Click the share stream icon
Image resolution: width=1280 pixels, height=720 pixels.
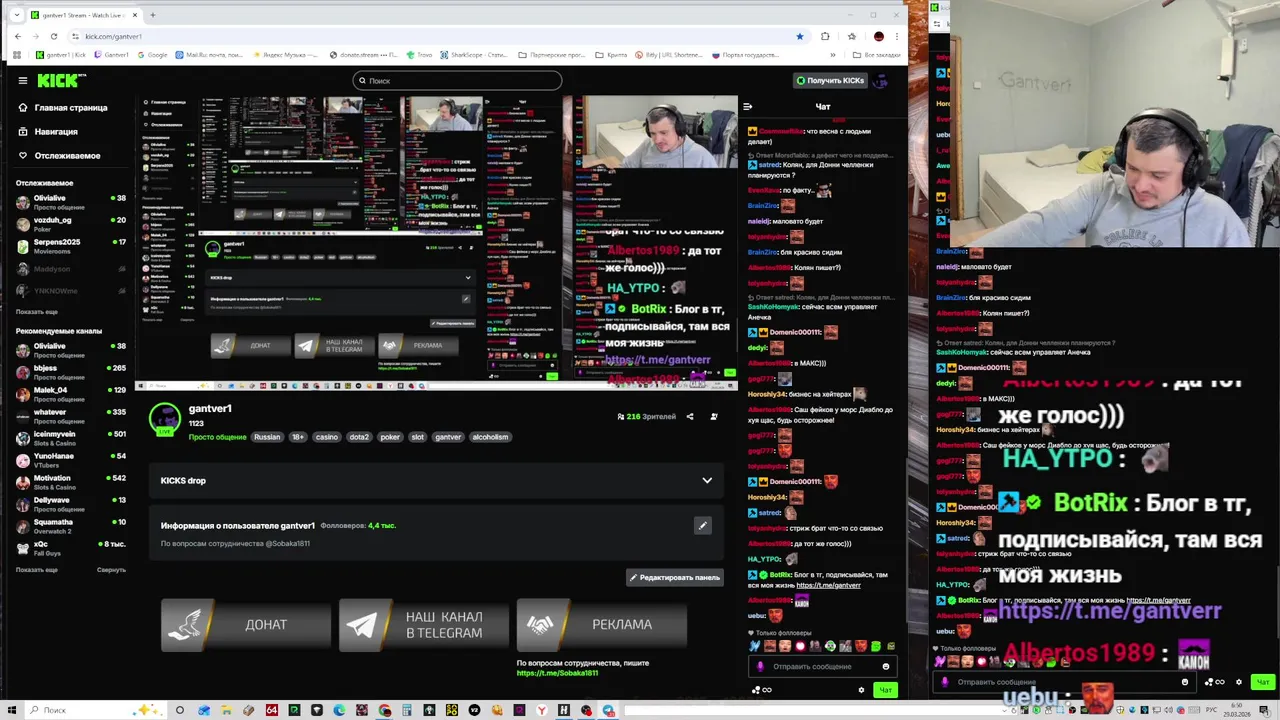pos(690,416)
